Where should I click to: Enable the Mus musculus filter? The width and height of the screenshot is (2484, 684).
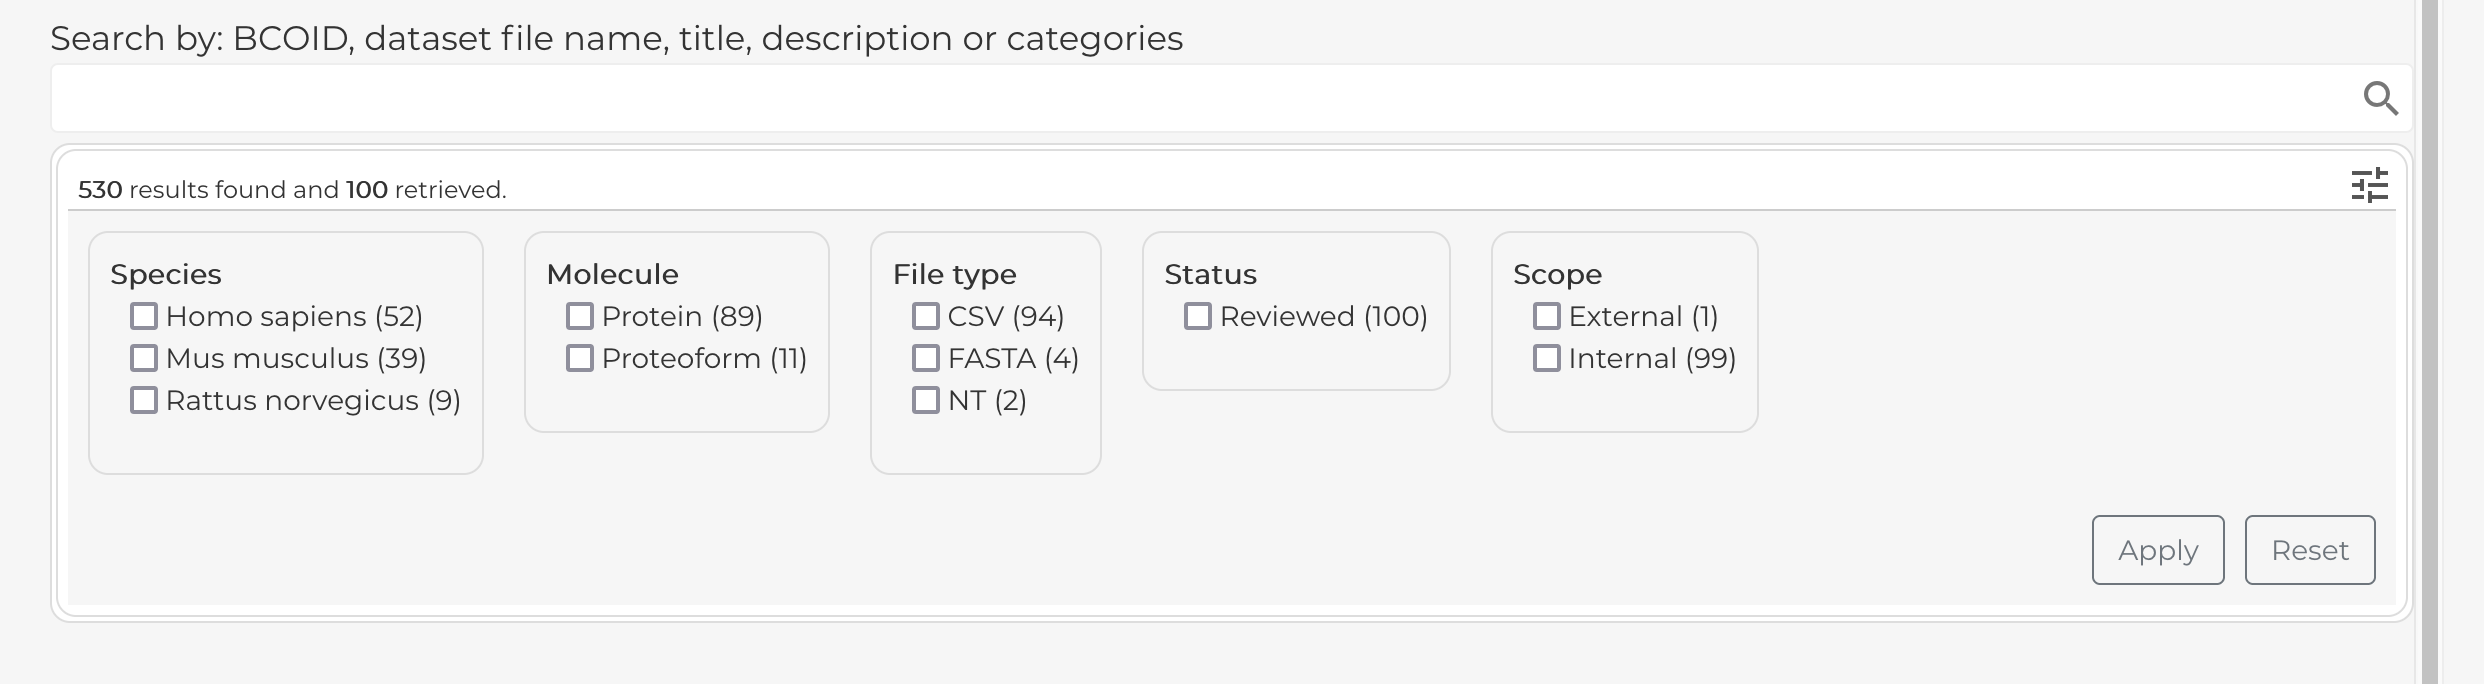[x=143, y=357]
